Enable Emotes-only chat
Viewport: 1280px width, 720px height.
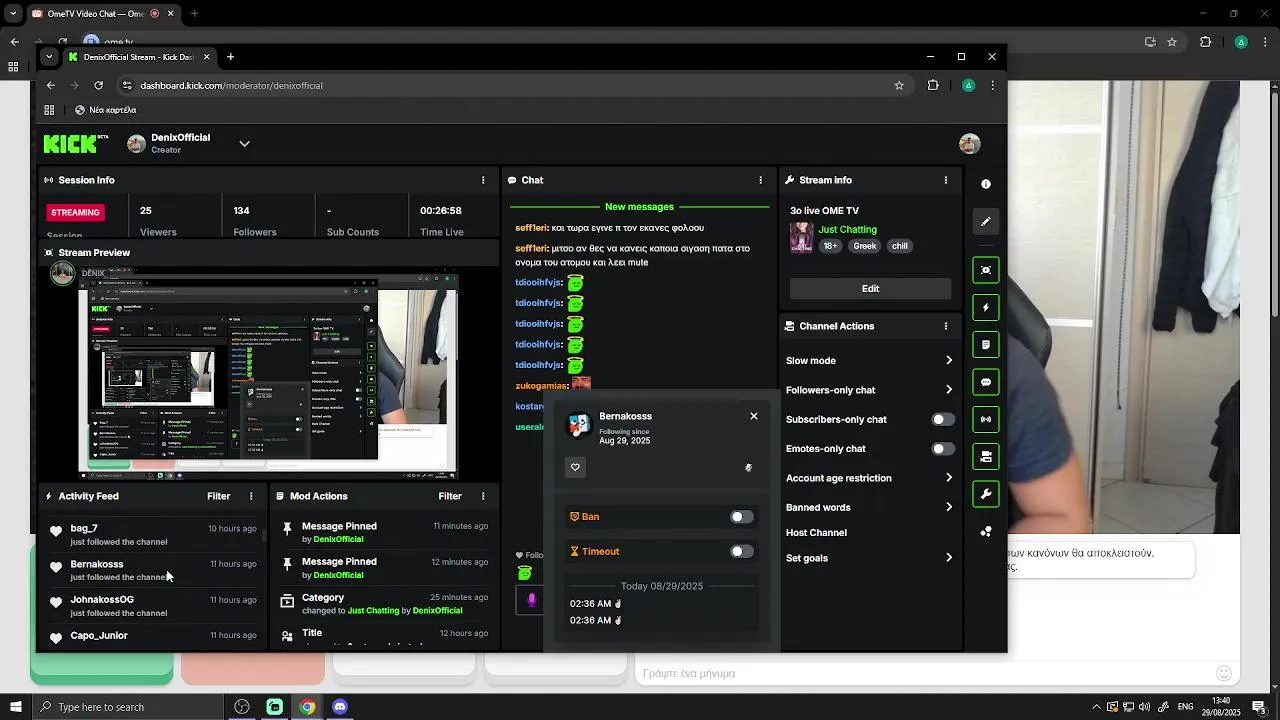coord(943,449)
